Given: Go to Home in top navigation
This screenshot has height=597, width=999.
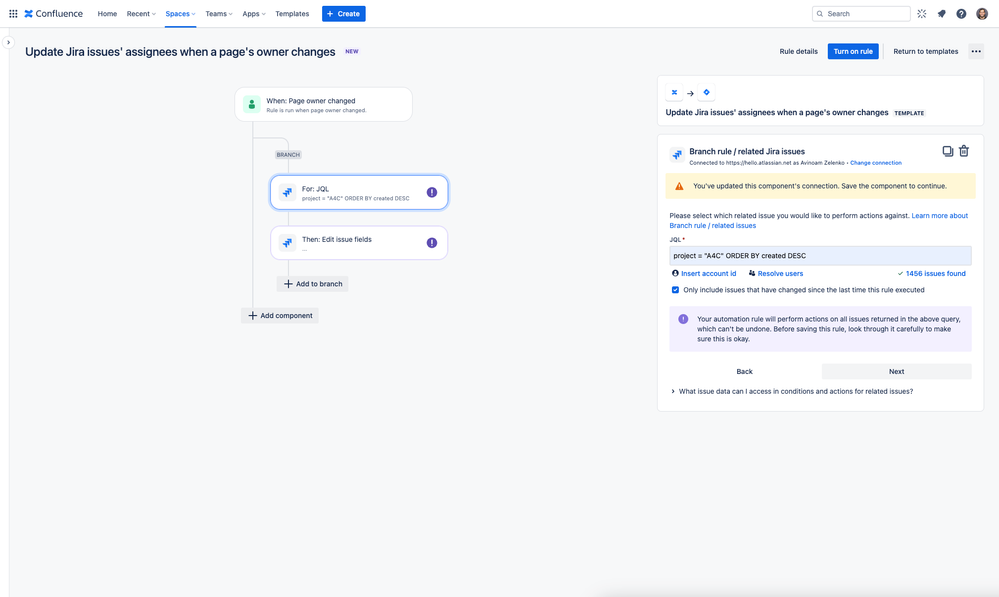Looking at the screenshot, I should click(107, 13).
